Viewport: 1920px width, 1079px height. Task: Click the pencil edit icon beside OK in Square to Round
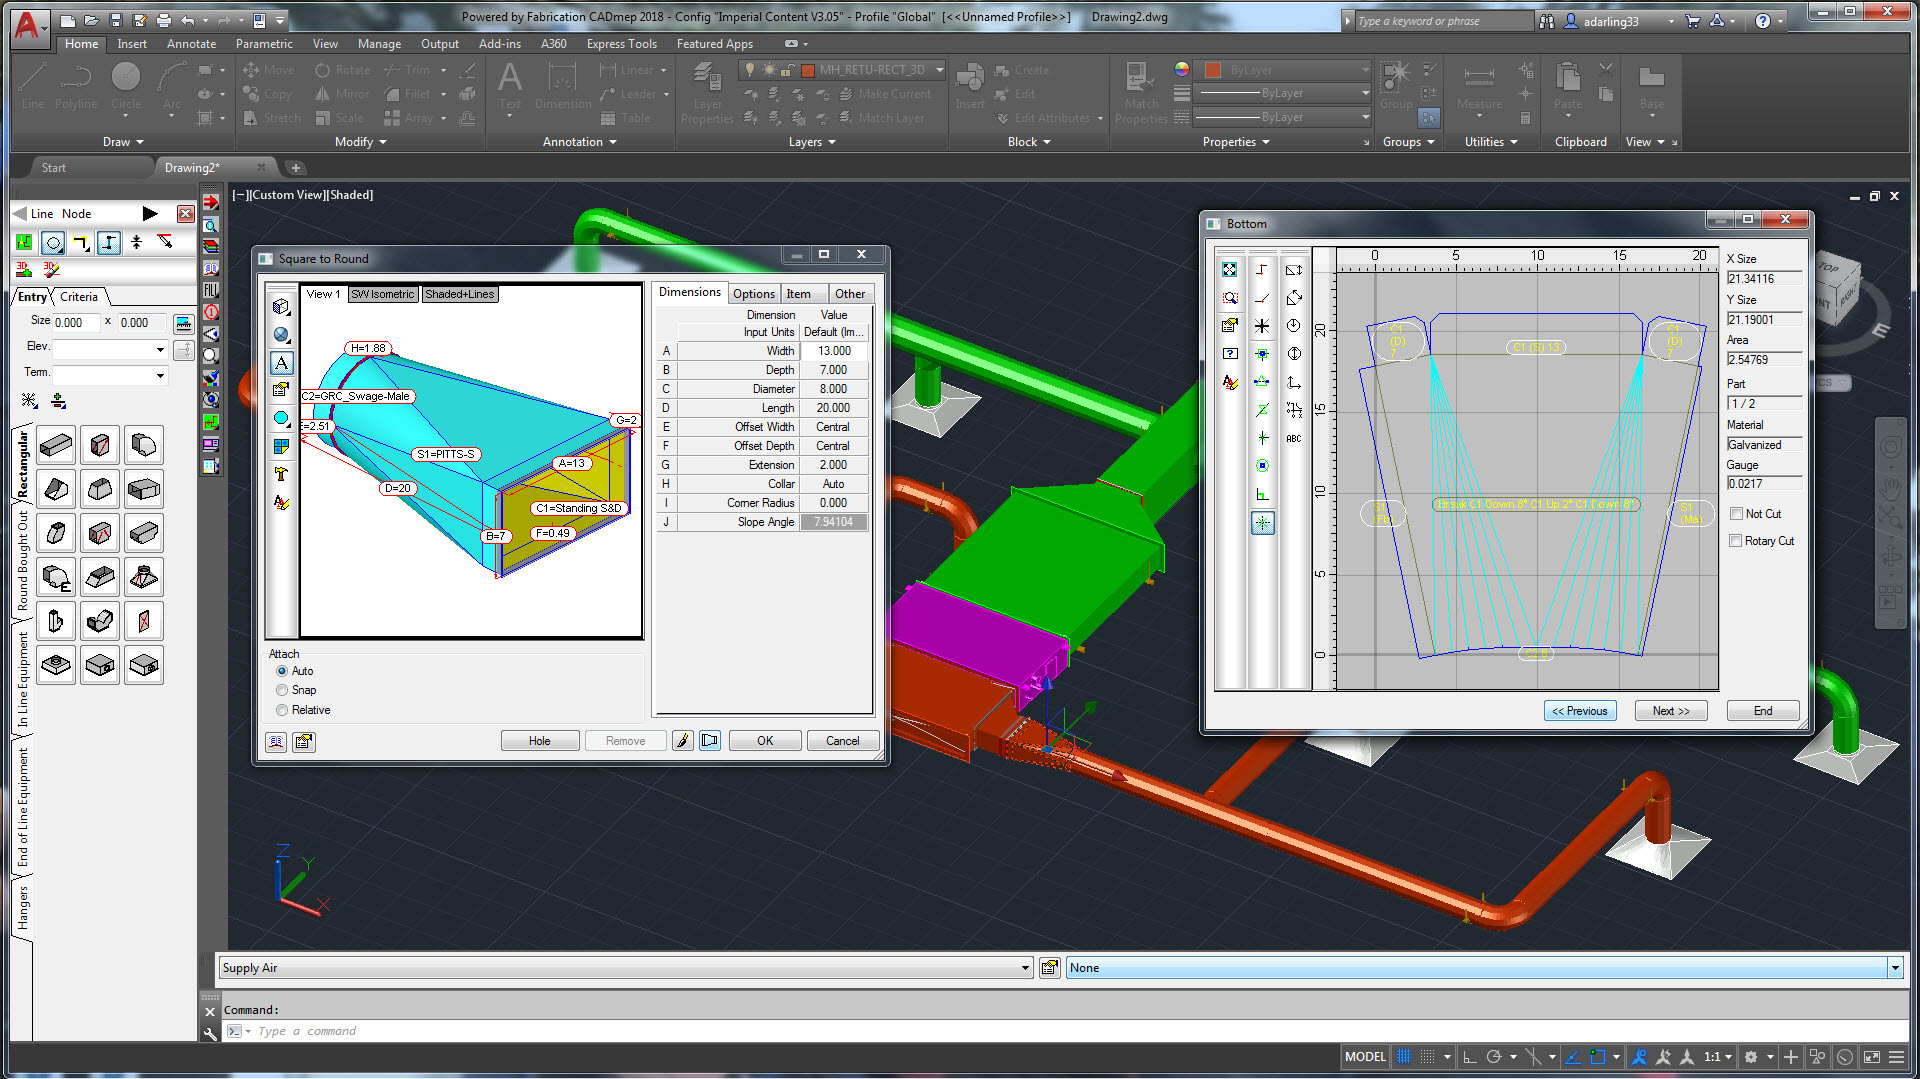click(x=683, y=740)
